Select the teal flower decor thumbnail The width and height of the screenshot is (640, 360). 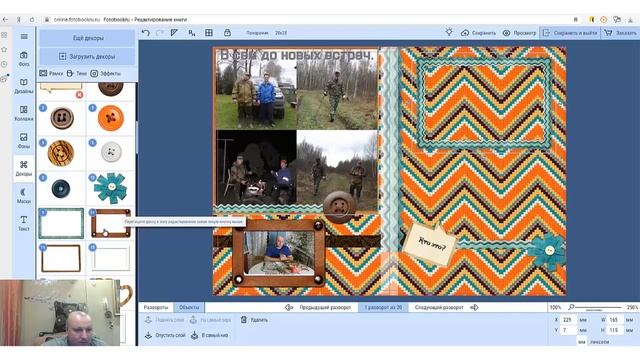tap(110, 188)
